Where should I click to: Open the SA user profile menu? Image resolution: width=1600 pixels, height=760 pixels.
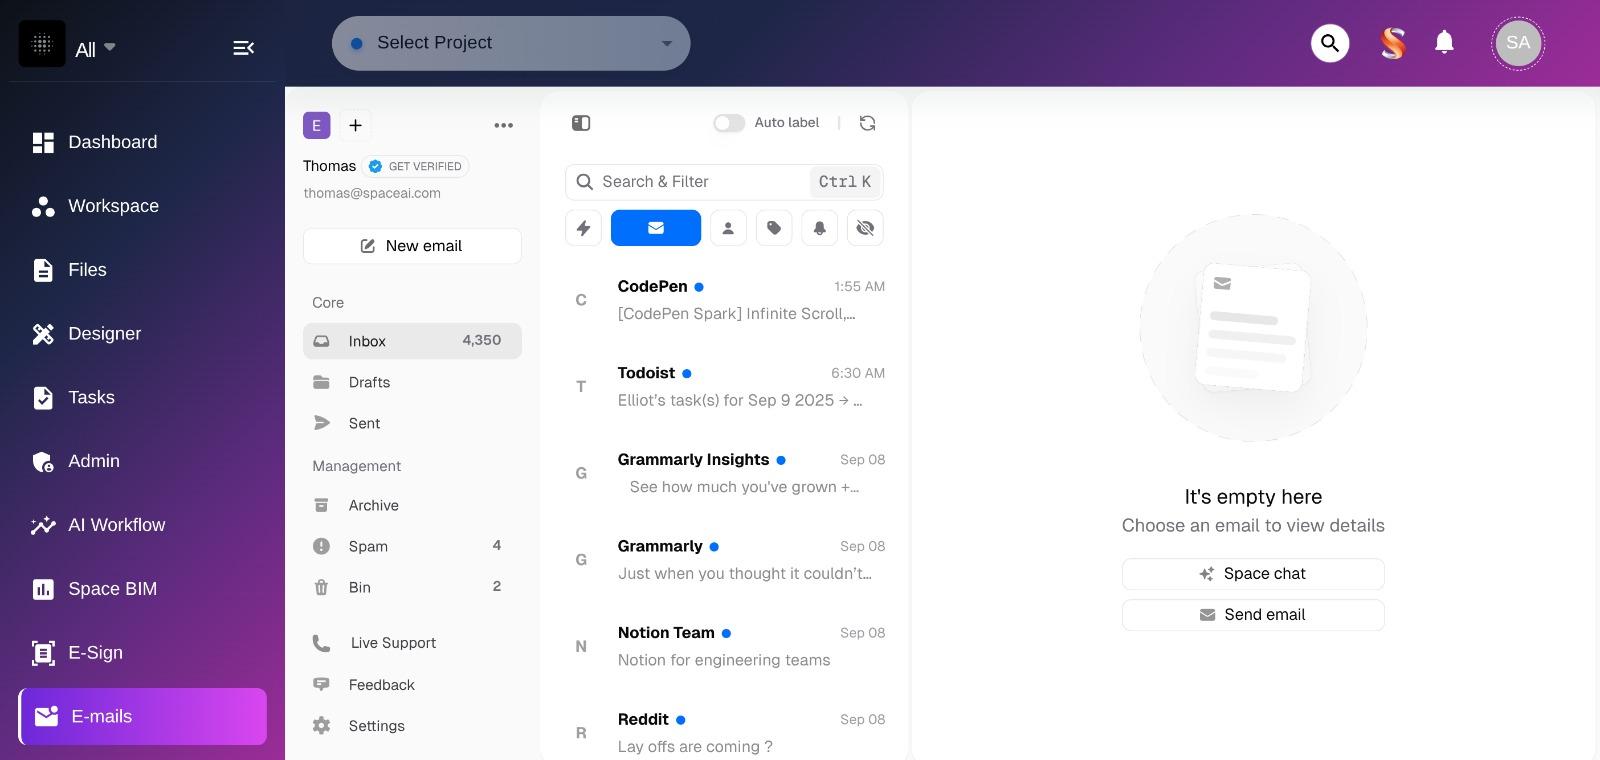[x=1517, y=43]
